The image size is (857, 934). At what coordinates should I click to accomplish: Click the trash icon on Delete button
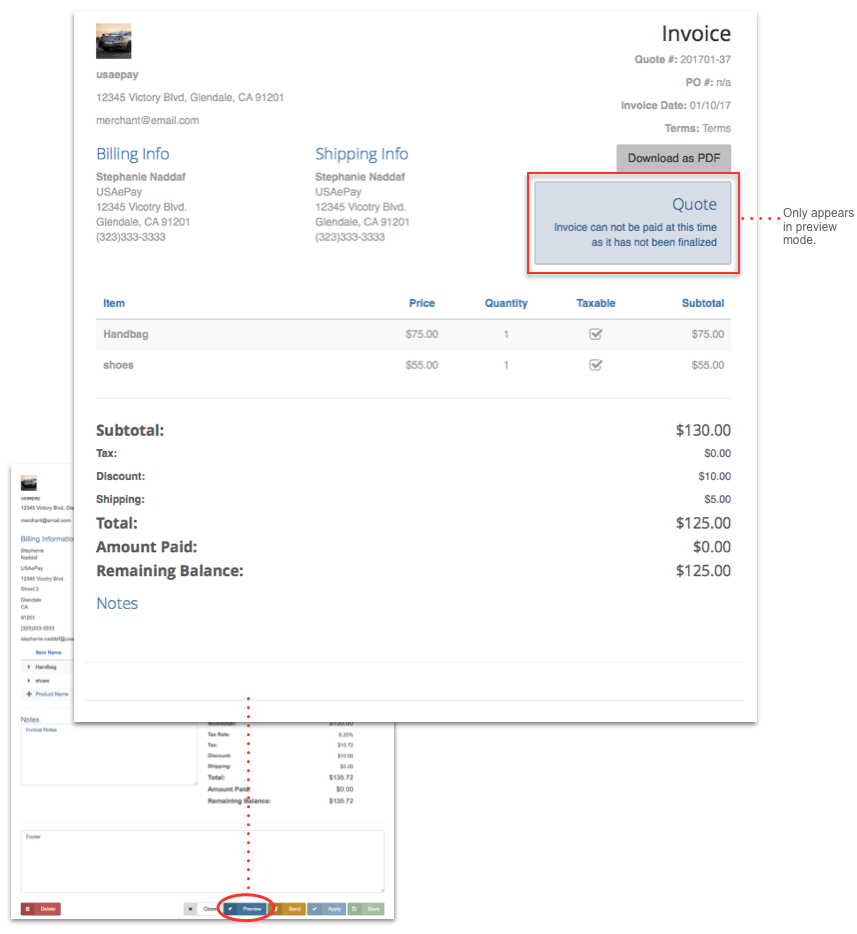[28, 909]
